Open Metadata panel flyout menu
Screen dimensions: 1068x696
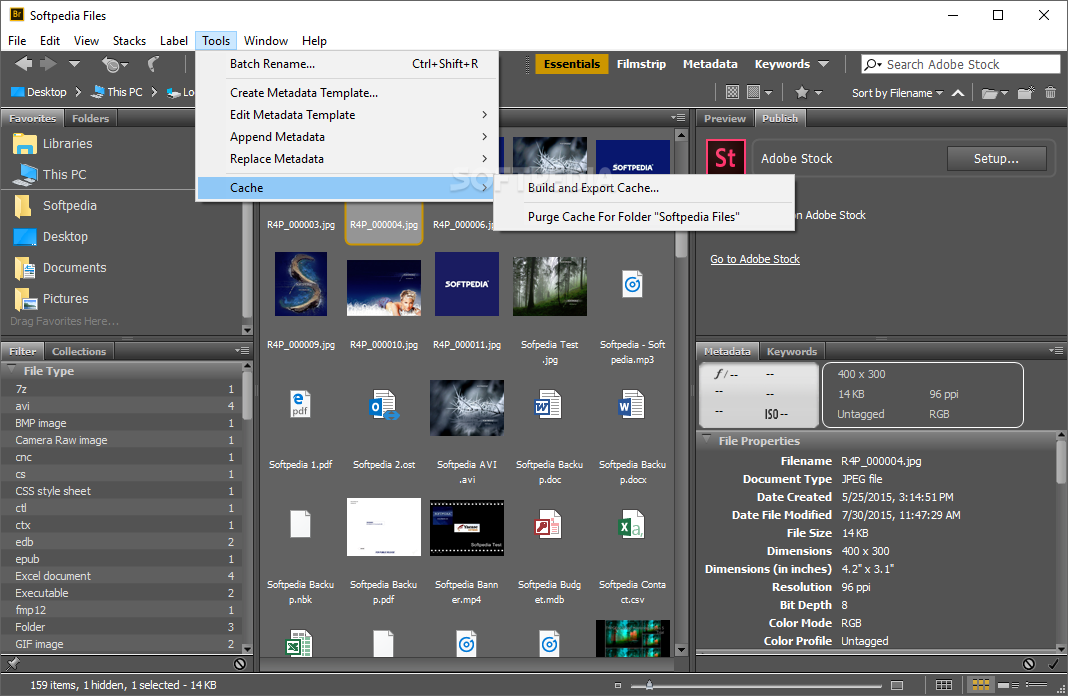(x=1056, y=351)
